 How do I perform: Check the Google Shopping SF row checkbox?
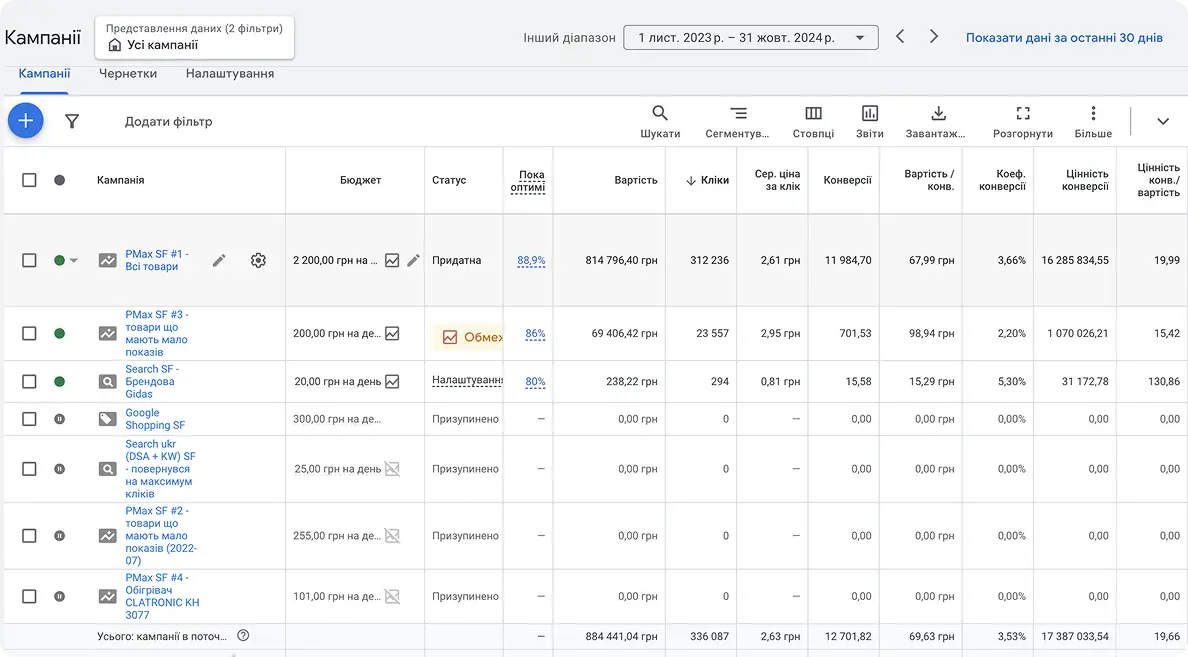(x=29, y=419)
